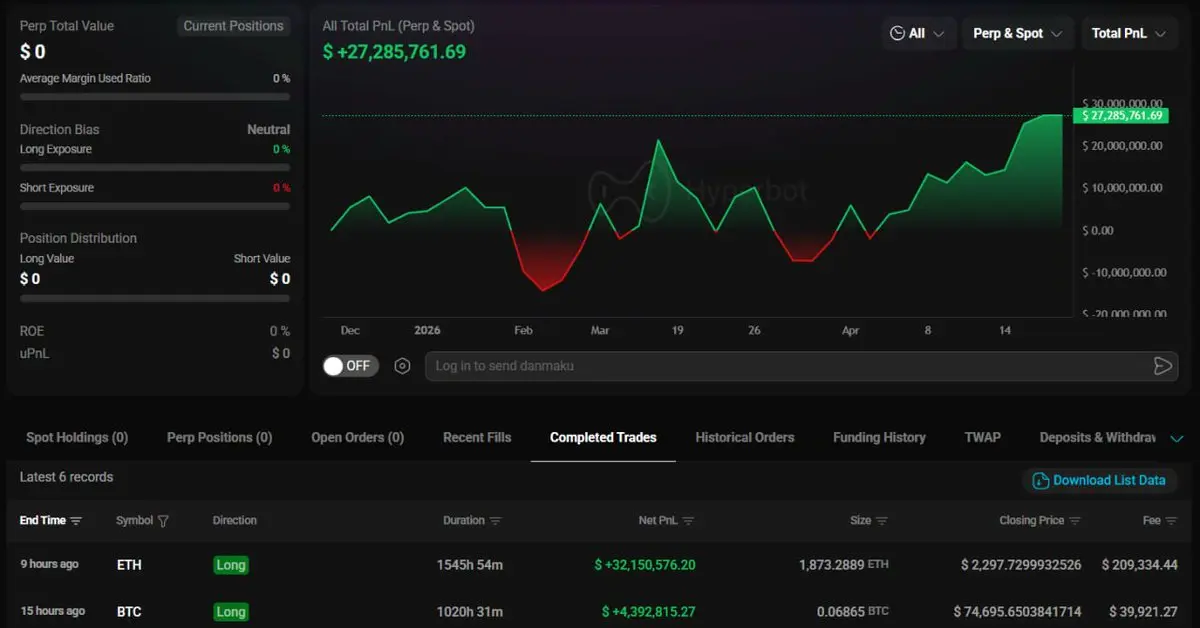Click the ETH Long tag
Screen dimensions: 1200x628
[230, 565]
